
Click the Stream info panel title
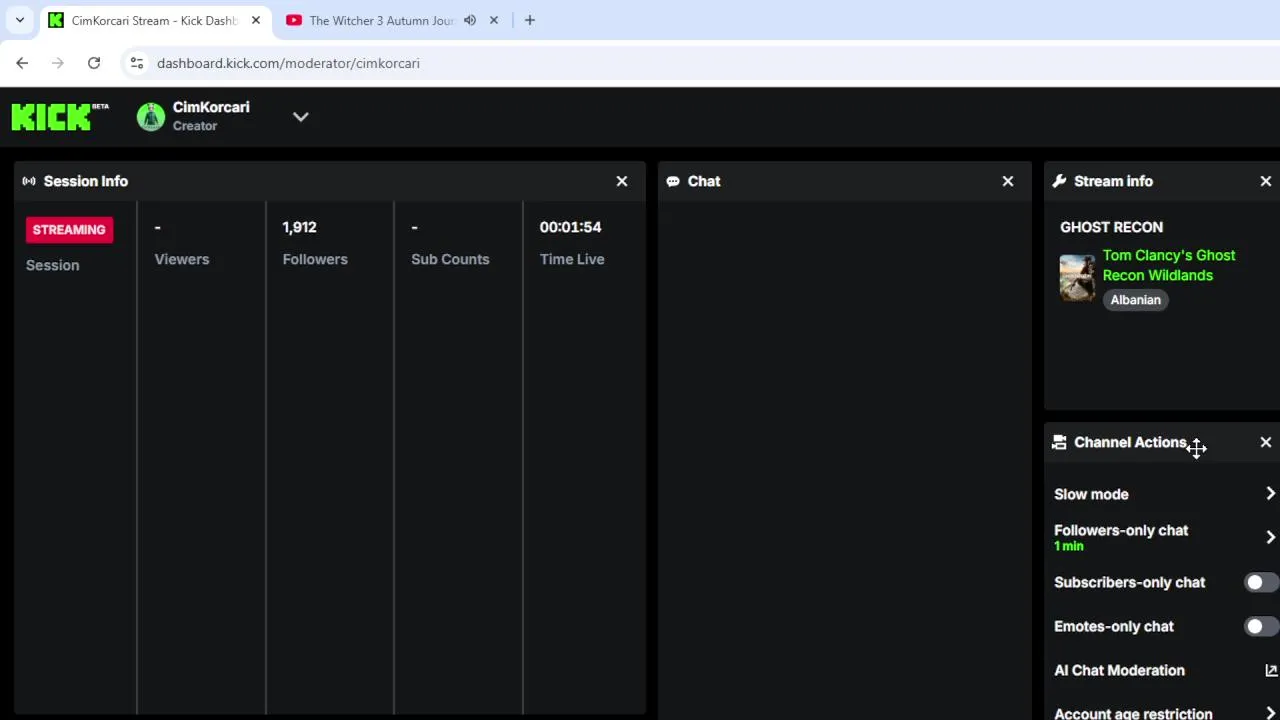[1113, 181]
